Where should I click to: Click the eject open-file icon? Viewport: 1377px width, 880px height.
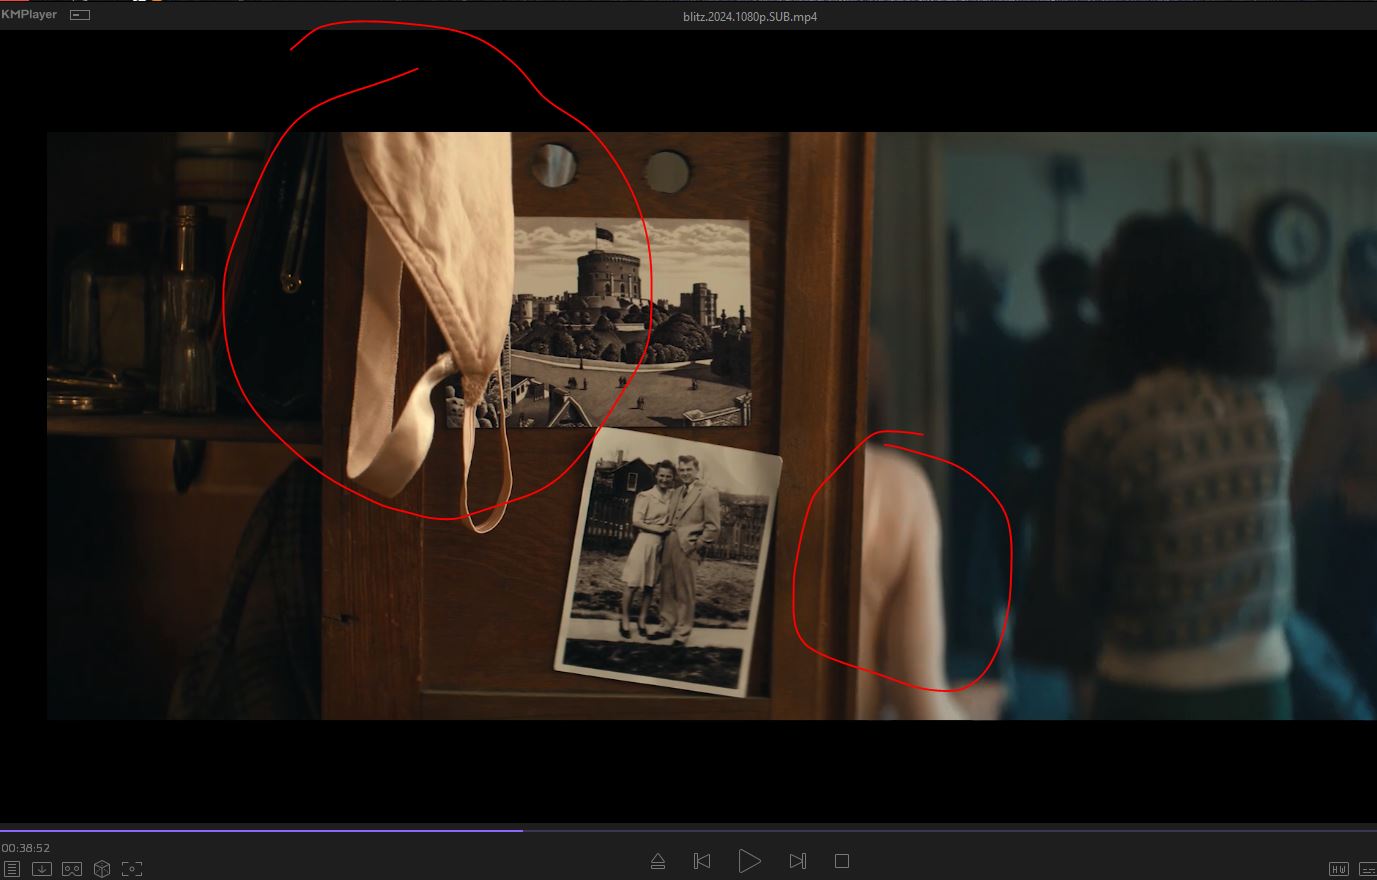pyautogui.click(x=658, y=861)
